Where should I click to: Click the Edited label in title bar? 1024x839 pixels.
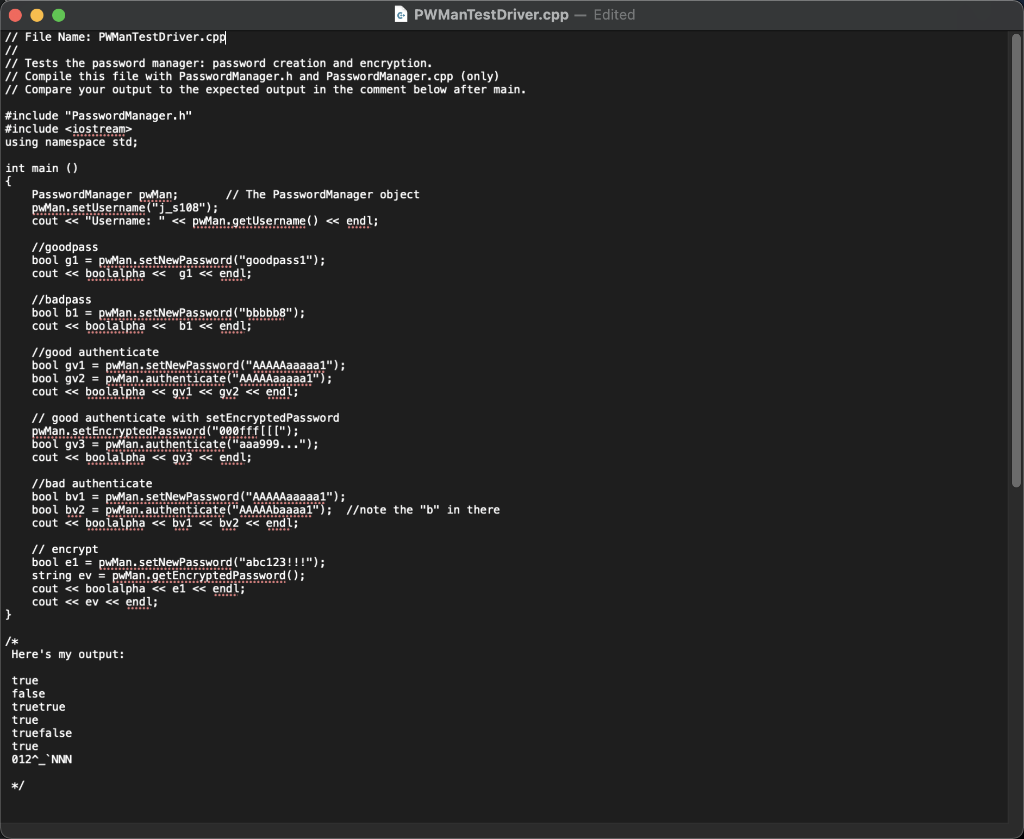point(614,15)
